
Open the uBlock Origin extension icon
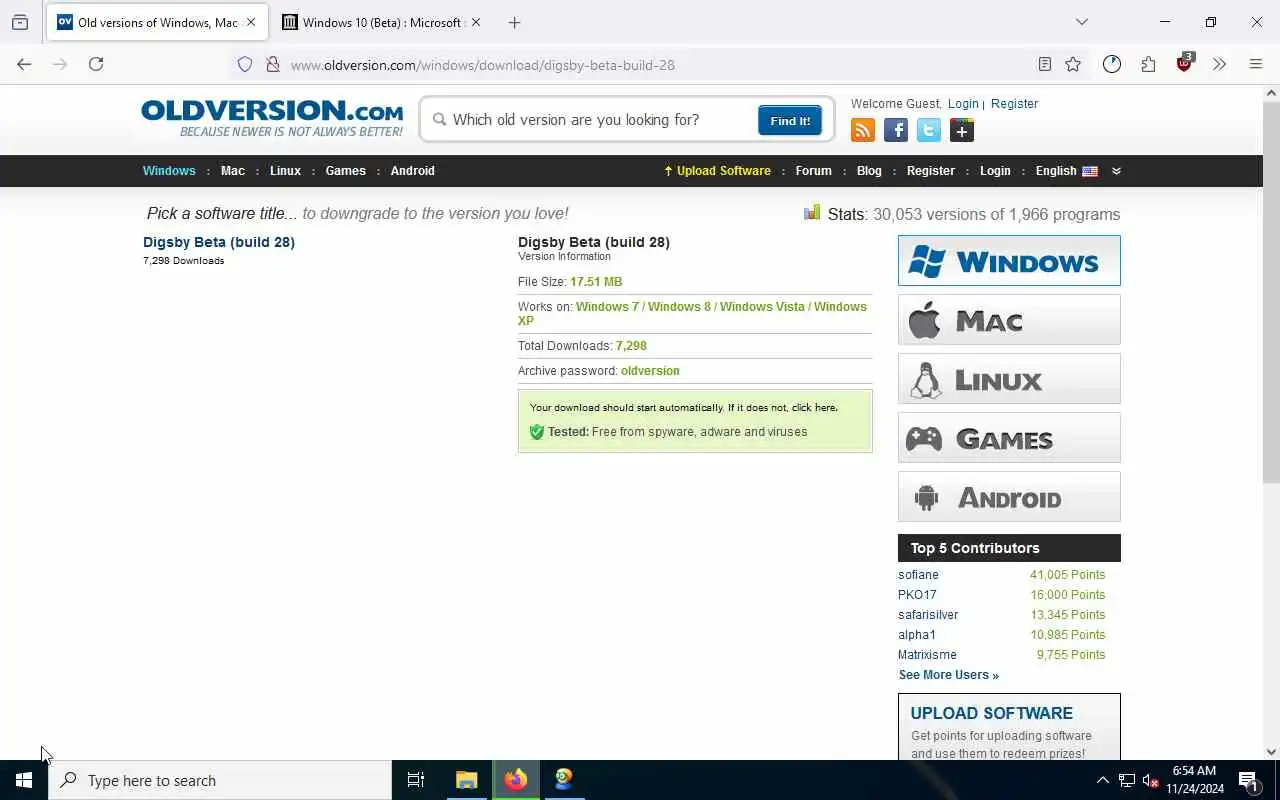click(1185, 63)
